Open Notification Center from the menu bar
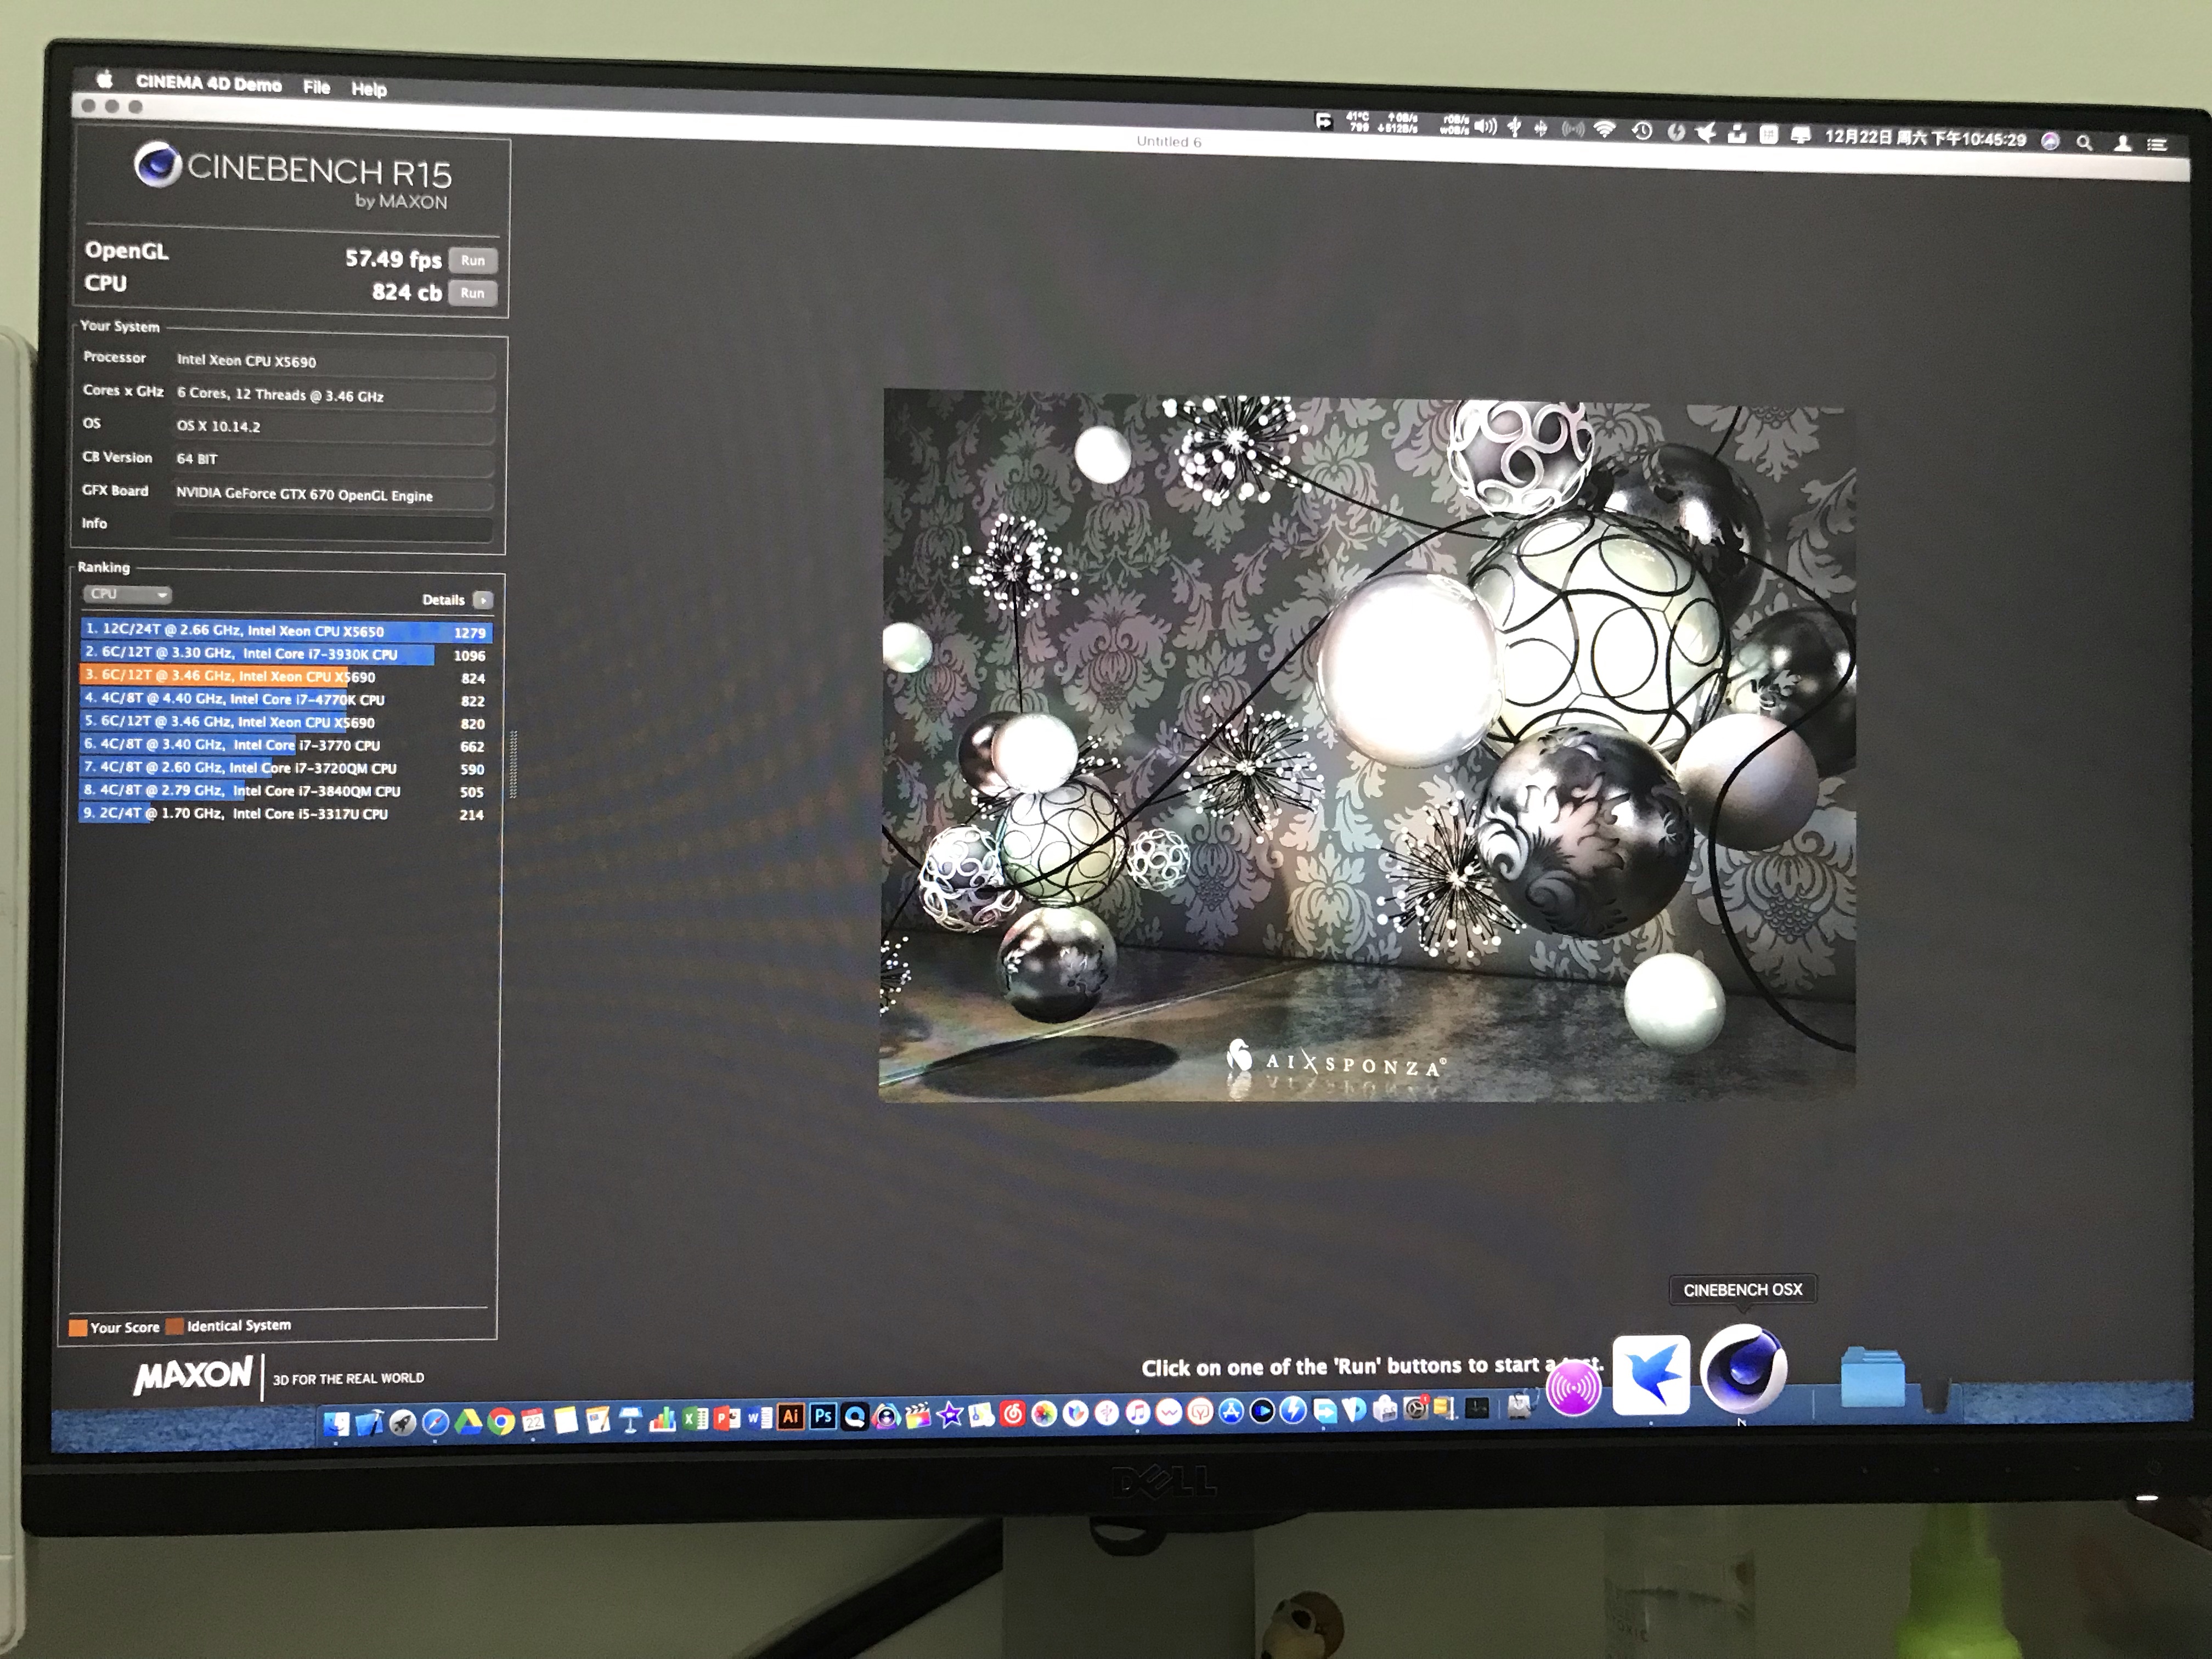Viewport: 2212px width, 1659px height. pos(2157,145)
